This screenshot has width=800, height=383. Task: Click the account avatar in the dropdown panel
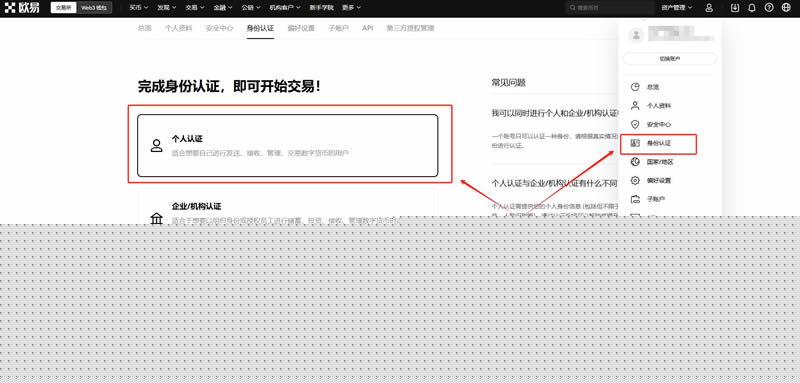[x=636, y=35]
